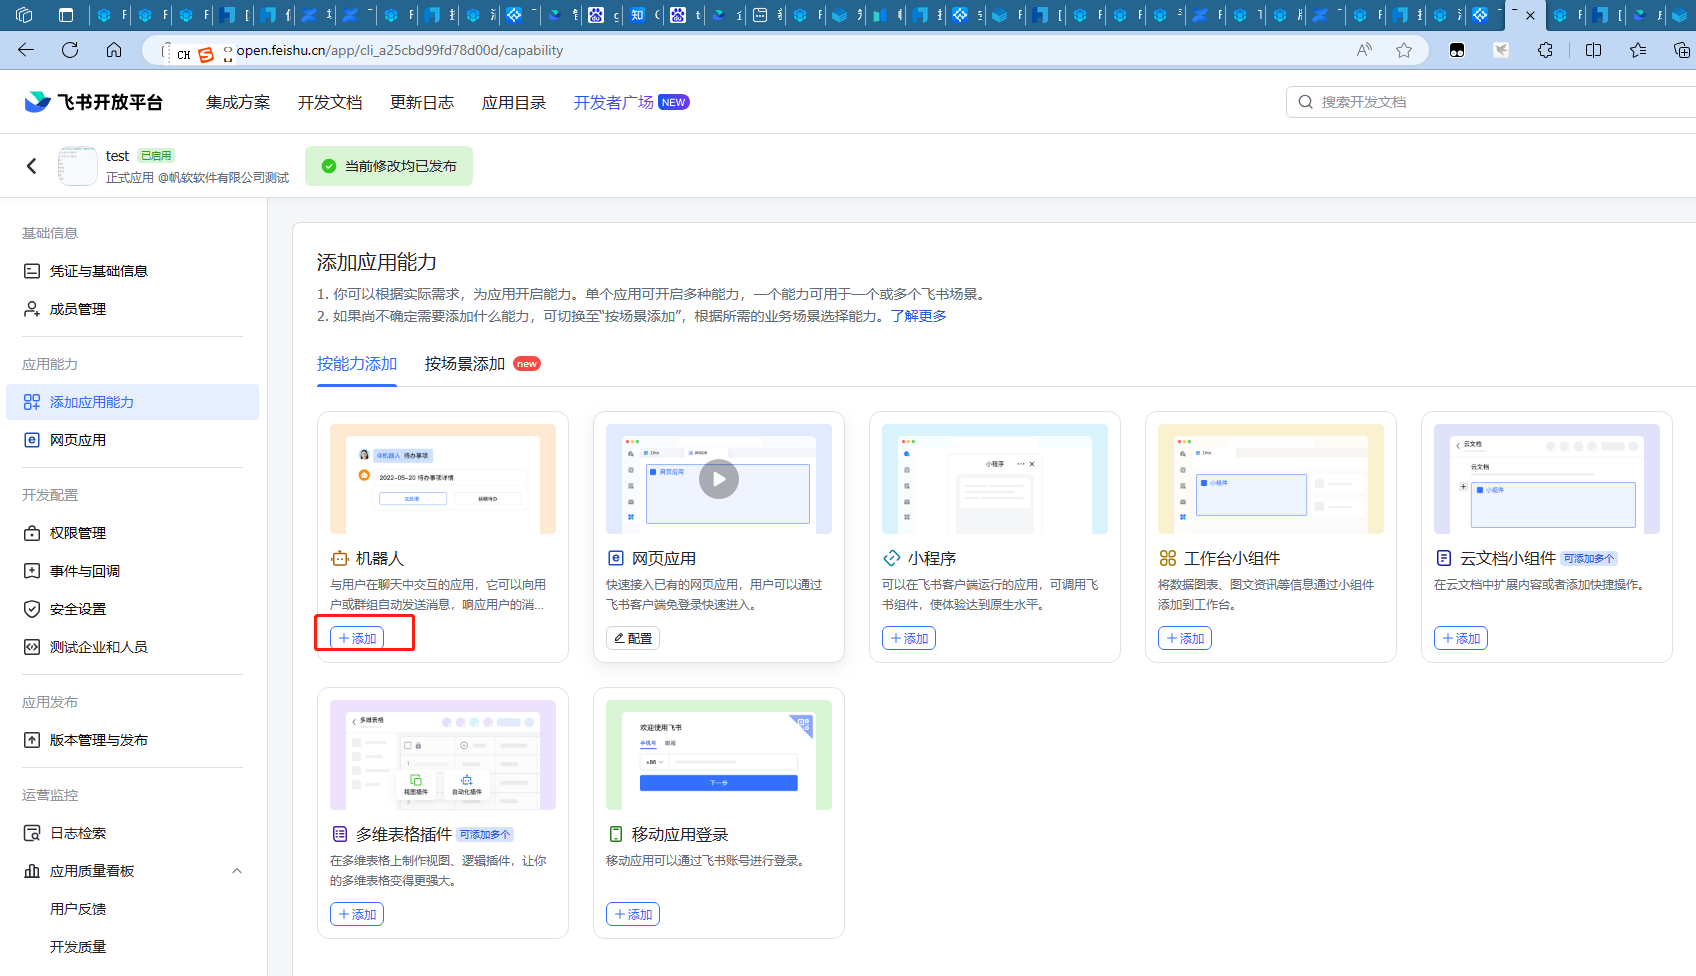The image size is (1696, 976).
Task: Go to browser home icon
Action: point(114,50)
